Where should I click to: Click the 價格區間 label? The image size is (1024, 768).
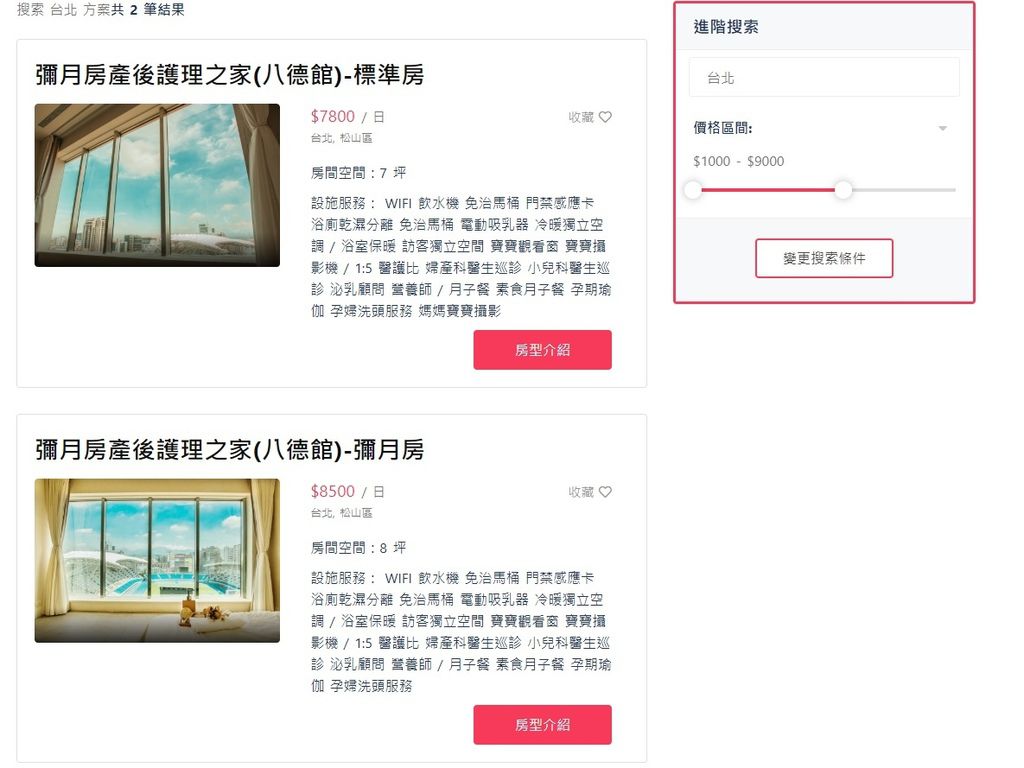[722, 128]
